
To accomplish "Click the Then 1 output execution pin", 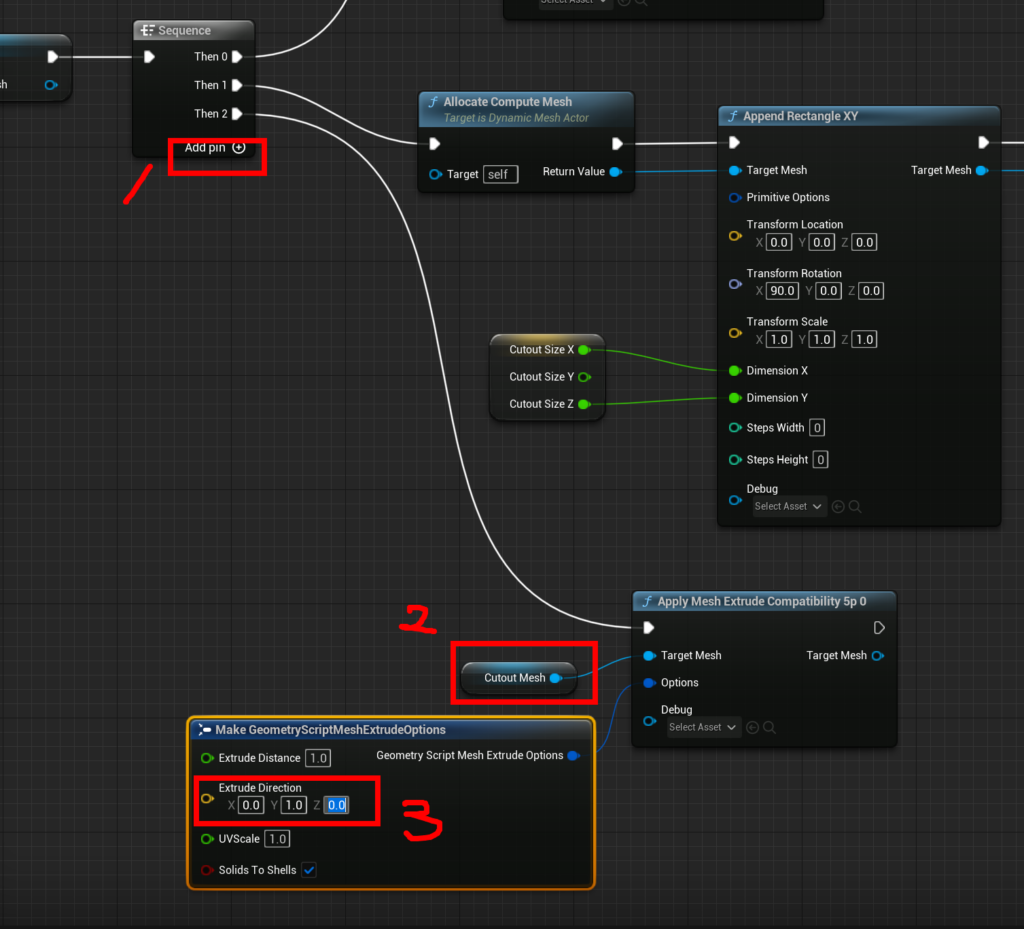I will pyautogui.click(x=237, y=85).
